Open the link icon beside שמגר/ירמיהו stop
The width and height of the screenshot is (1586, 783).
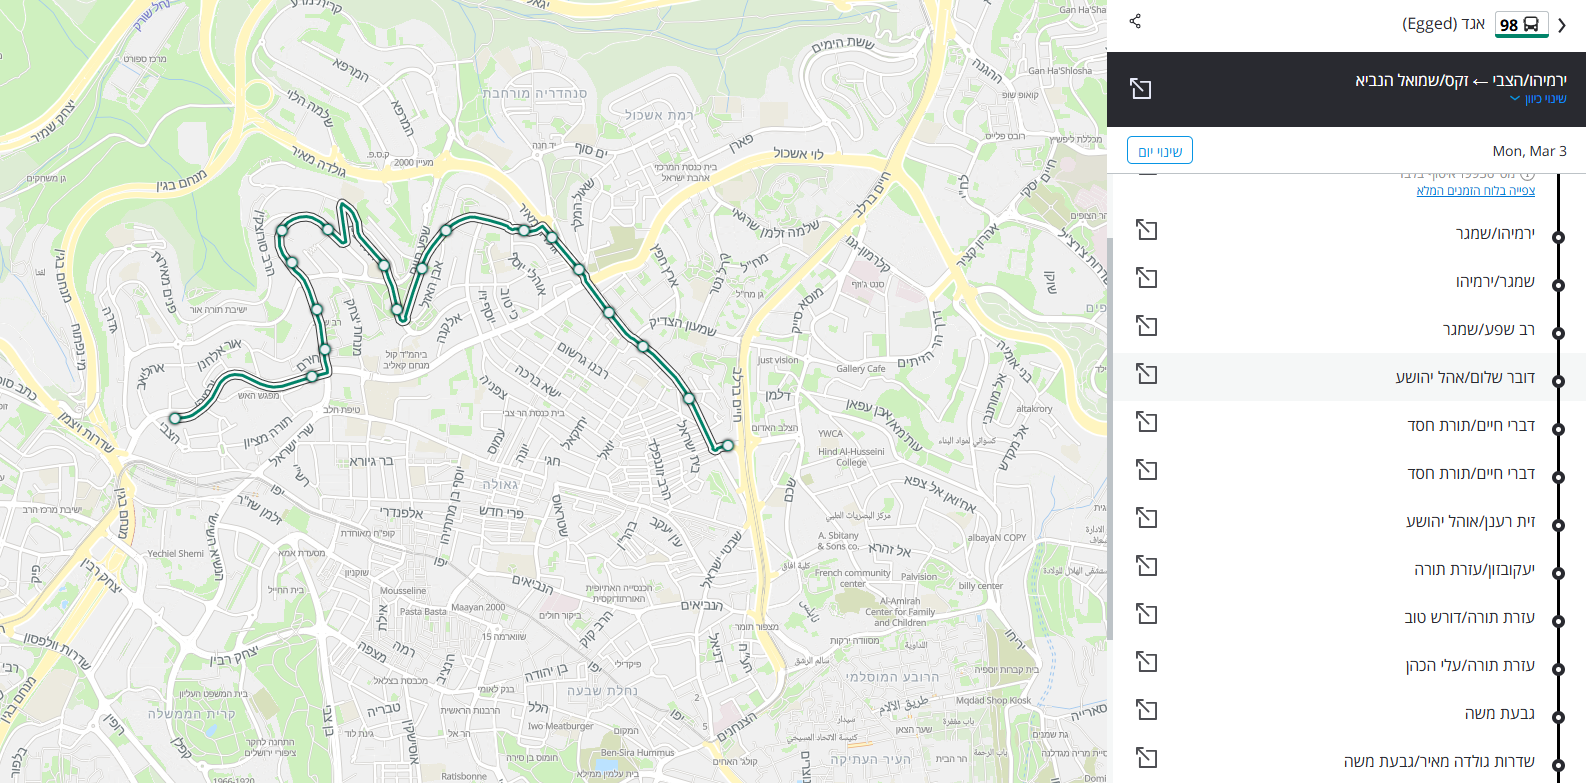point(1147,278)
